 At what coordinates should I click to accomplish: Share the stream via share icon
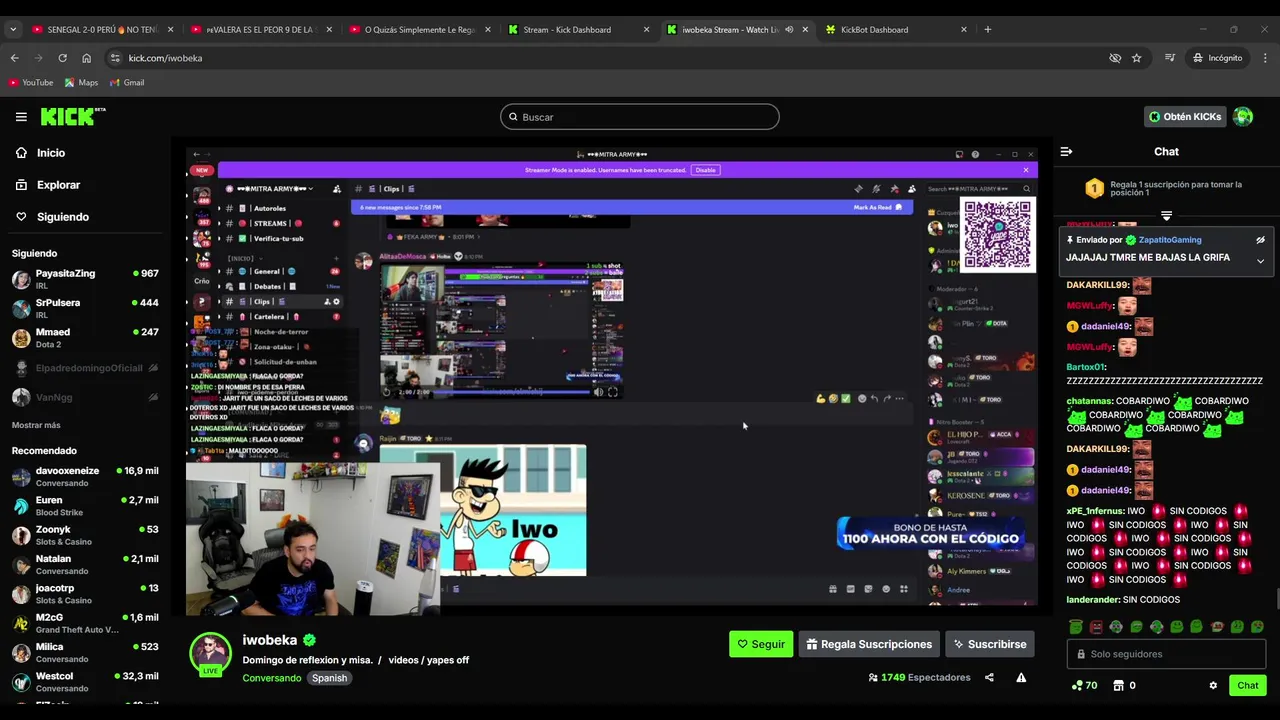(x=989, y=677)
